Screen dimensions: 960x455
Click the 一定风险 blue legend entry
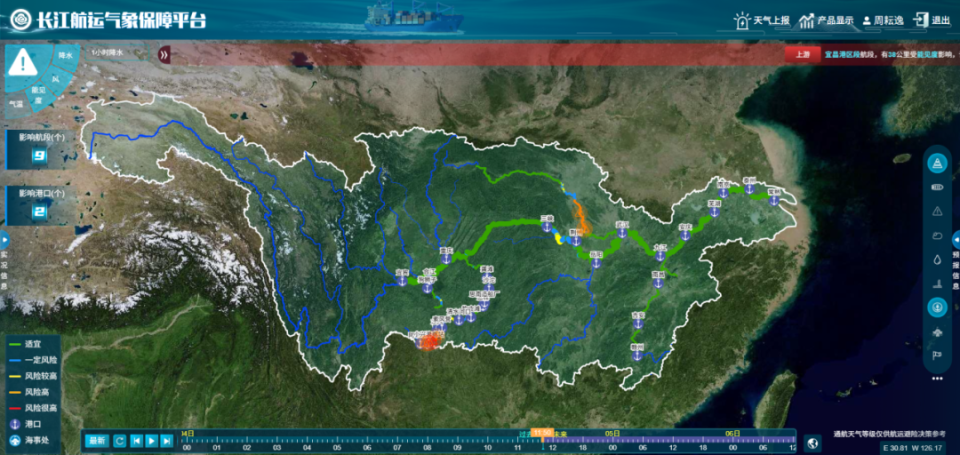[32, 359]
